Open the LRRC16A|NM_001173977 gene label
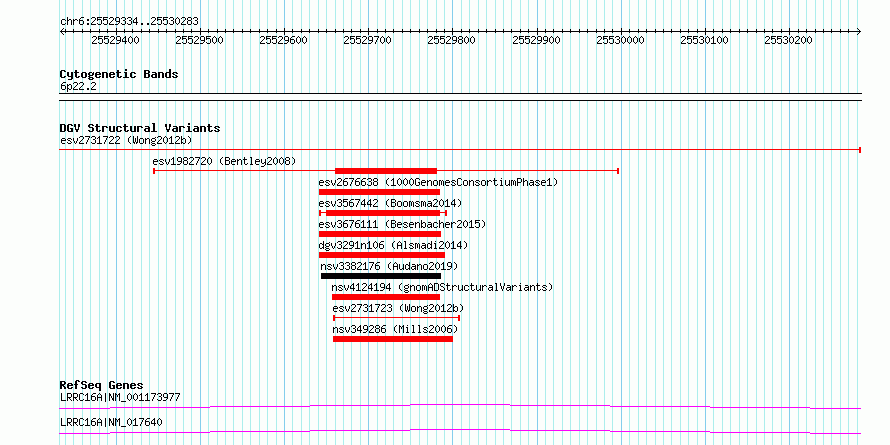The image size is (890, 445). (x=120, y=397)
